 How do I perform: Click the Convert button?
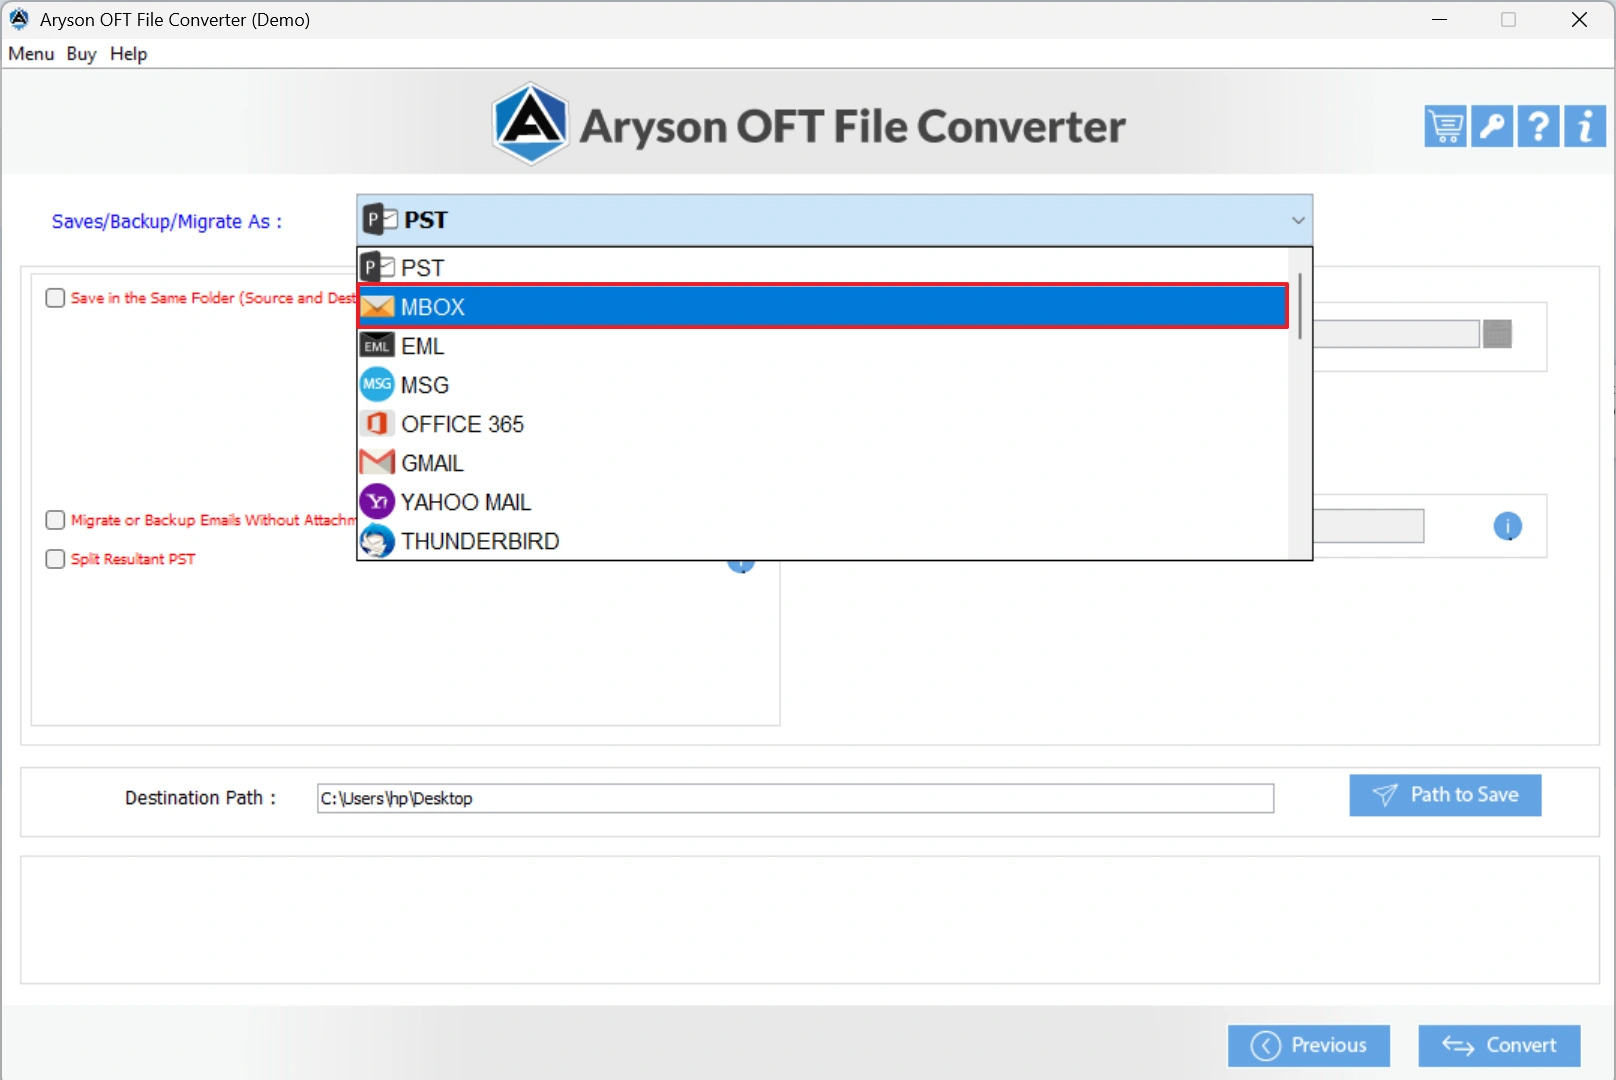1499,1046
